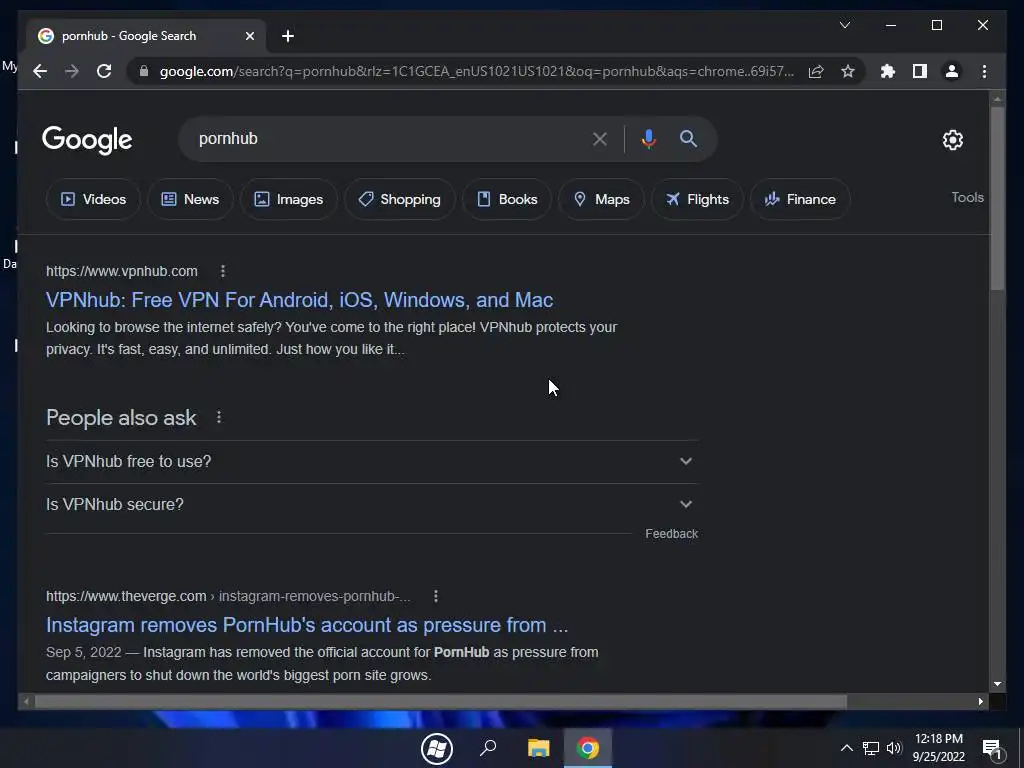Click the lock icon in address bar

point(144,71)
